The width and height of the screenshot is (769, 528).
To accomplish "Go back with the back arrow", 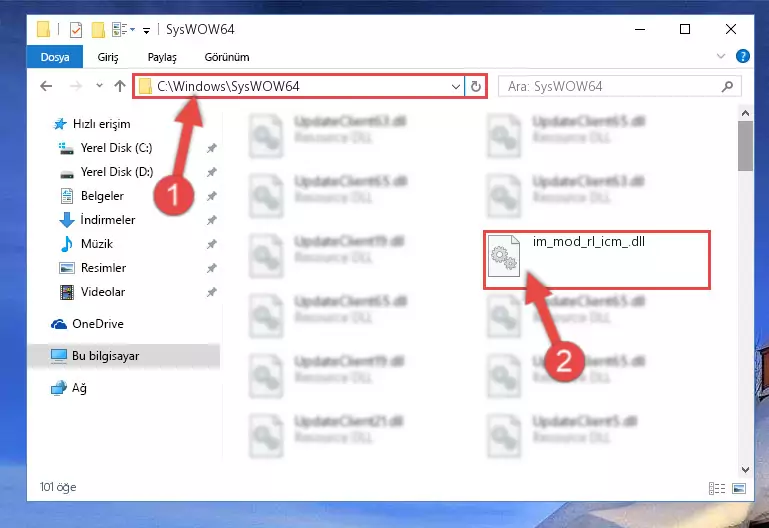I will (46, 86).
